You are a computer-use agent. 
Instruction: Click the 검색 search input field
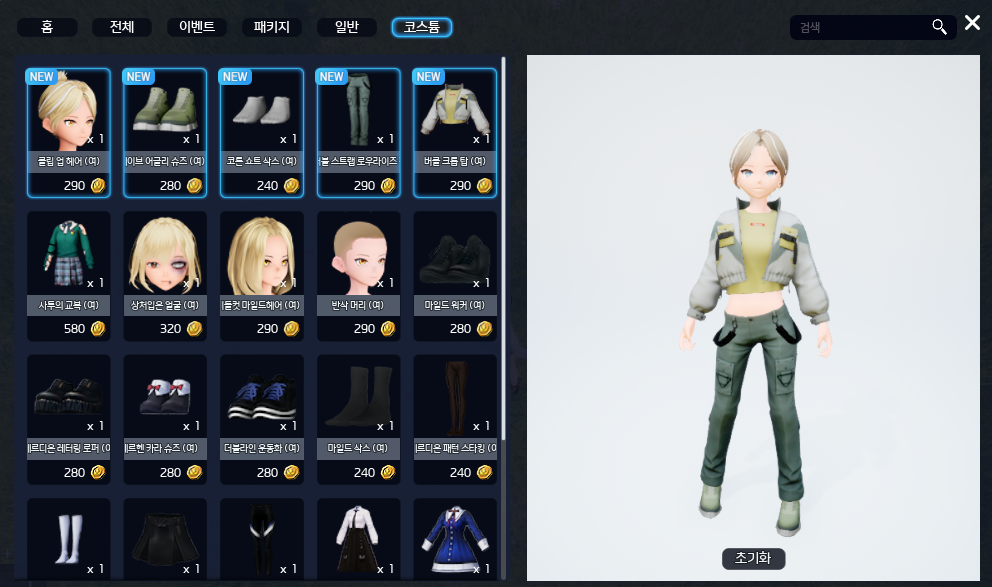point(860,27)
